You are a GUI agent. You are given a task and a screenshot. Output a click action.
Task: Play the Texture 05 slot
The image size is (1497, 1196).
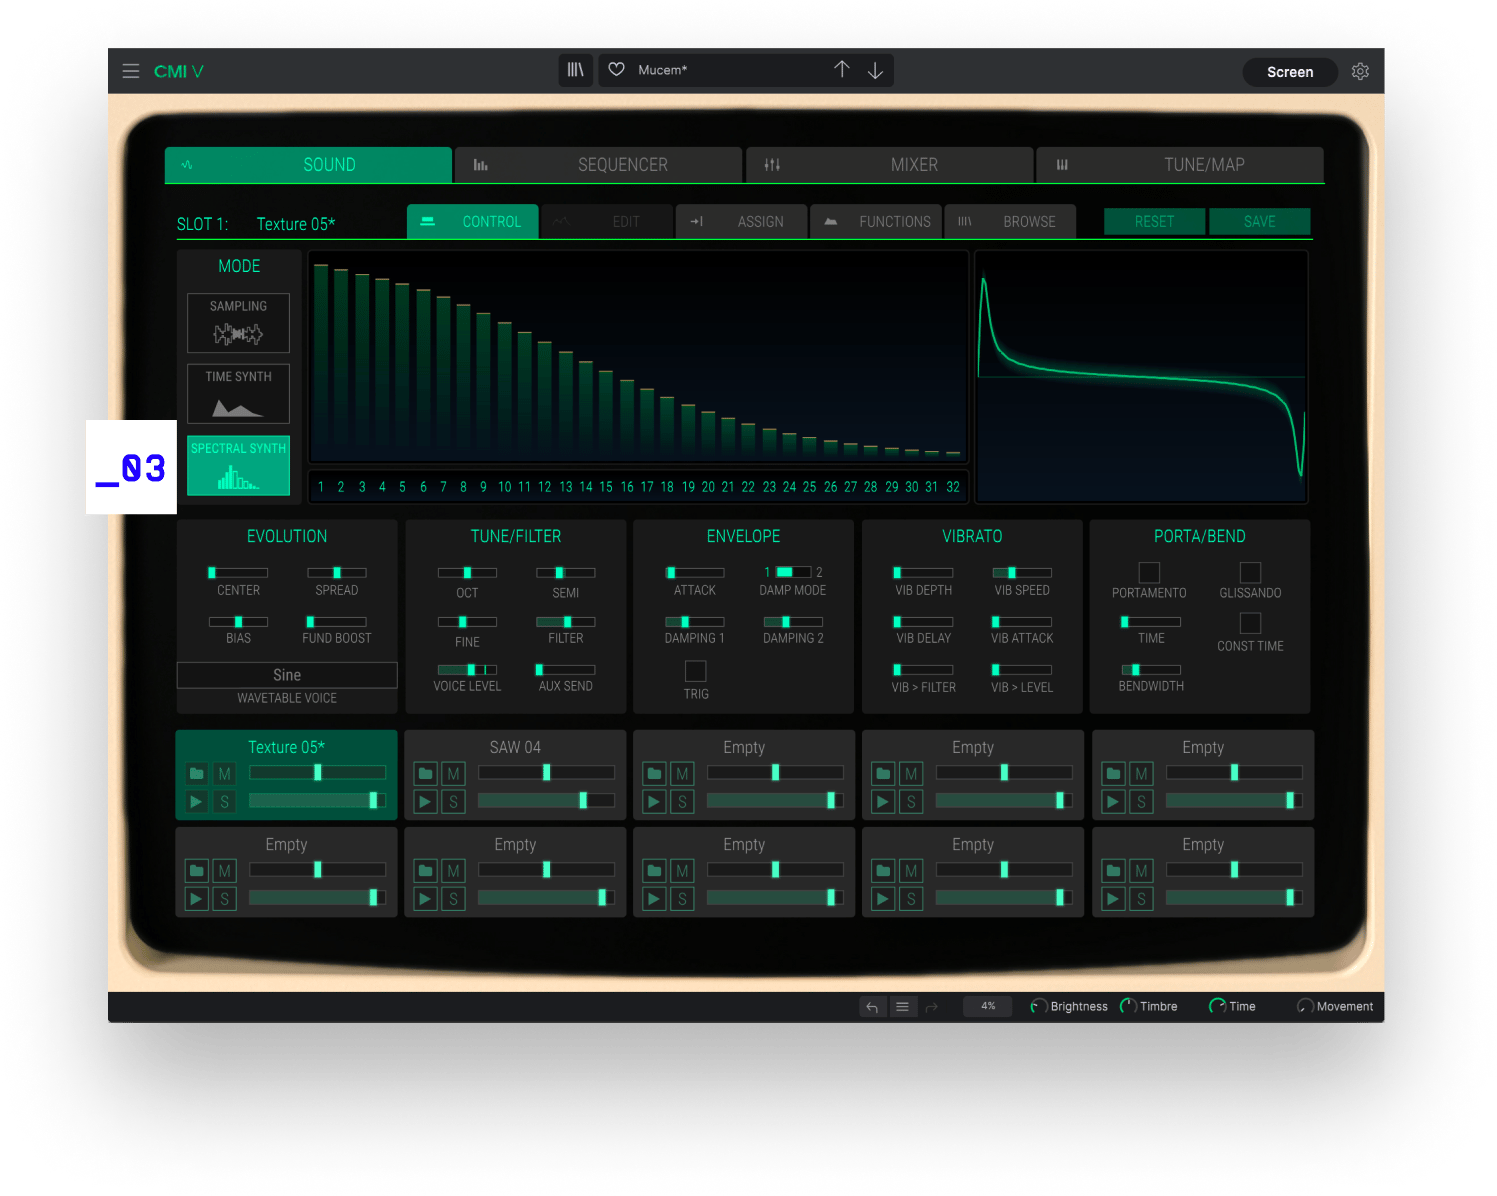click(x=197, y=801)
